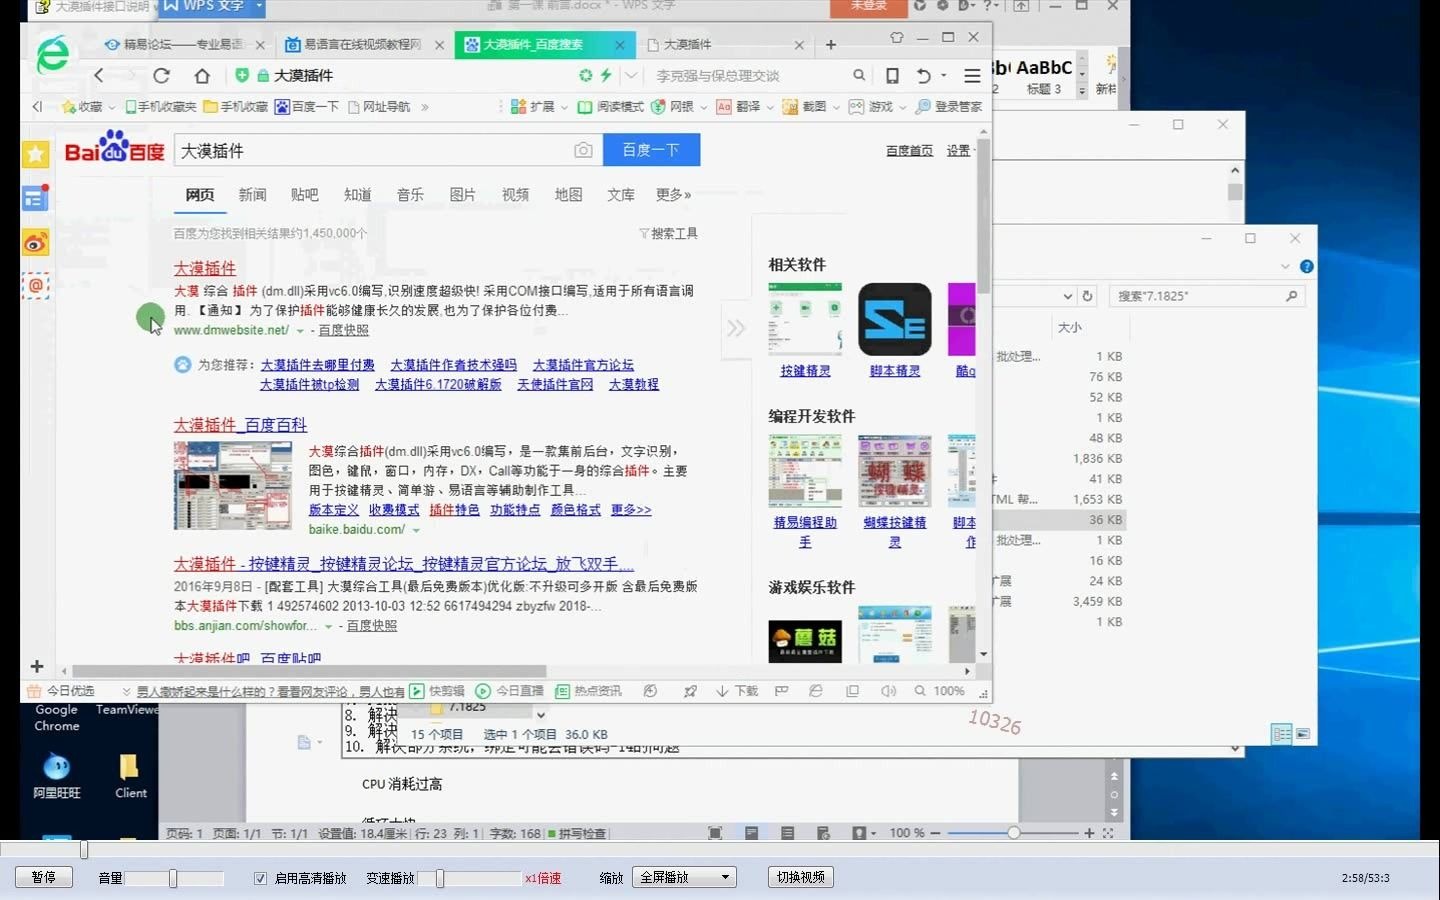Switch Explorer to large icons view
Image resolution: width=1440 pixels, height=900 pixels.
click(x=1303, y=734)
